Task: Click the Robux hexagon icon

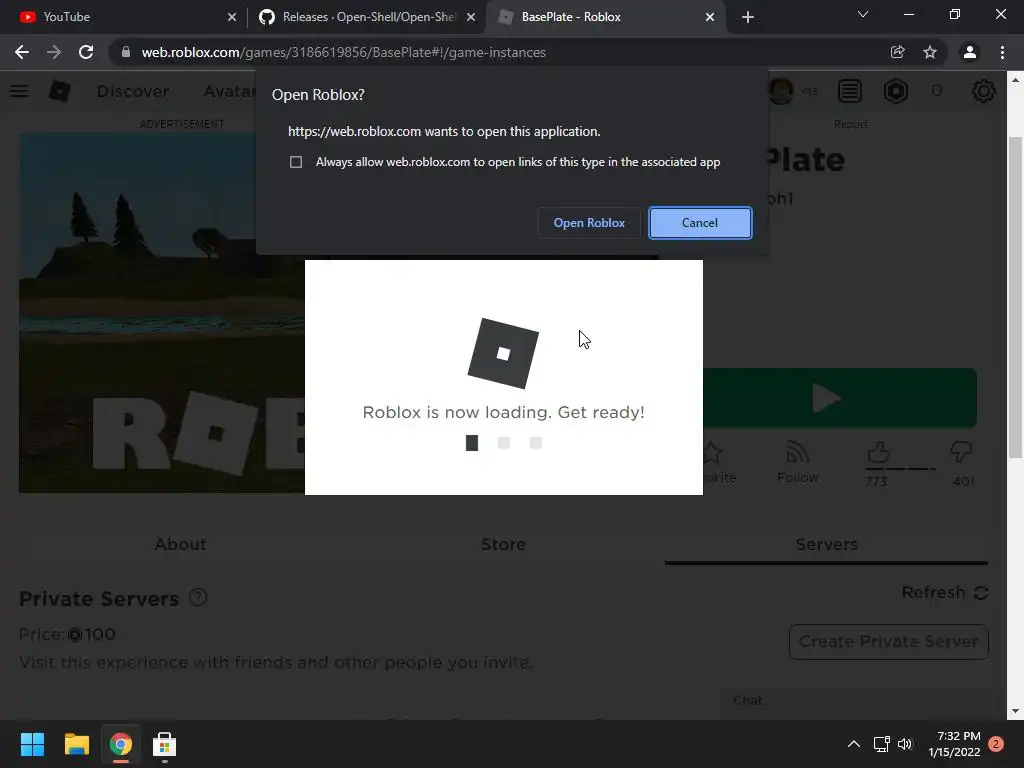Action: 896,91
